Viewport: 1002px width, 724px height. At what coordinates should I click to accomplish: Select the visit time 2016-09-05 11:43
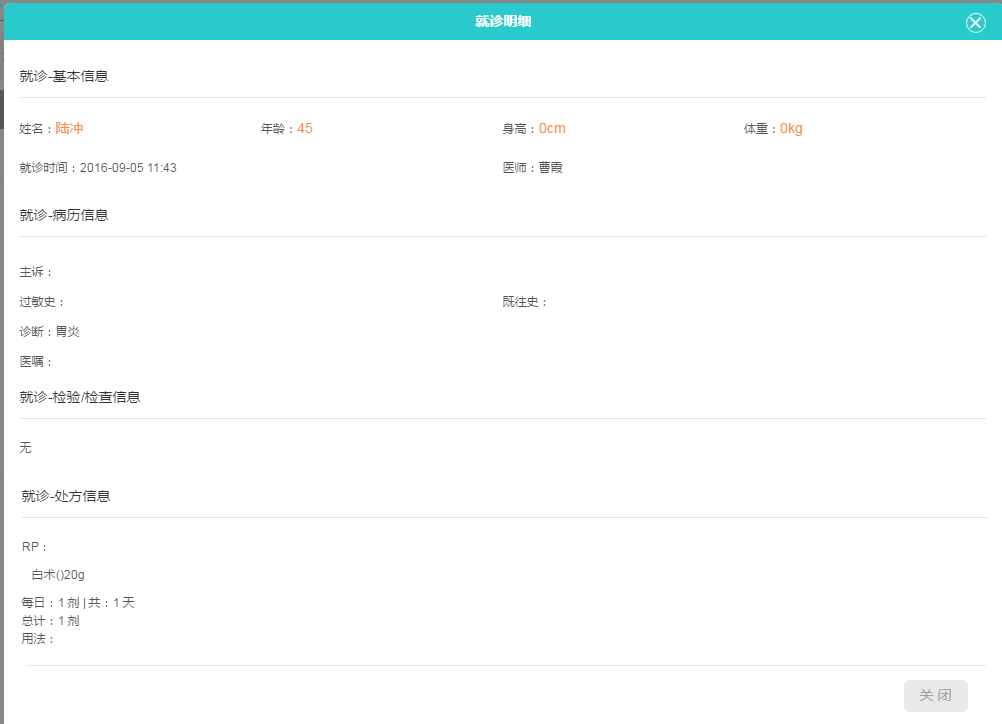pos(128,167)
